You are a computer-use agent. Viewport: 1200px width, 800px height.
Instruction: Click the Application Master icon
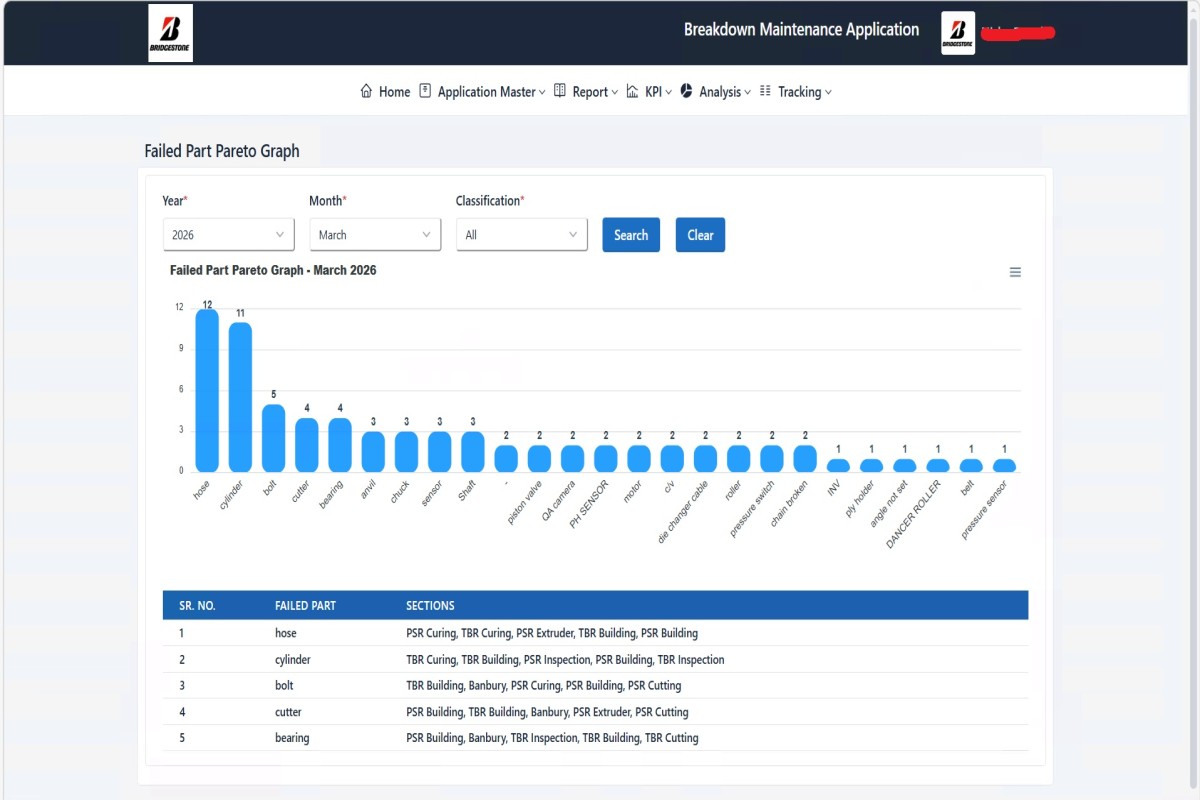point(425,91)
